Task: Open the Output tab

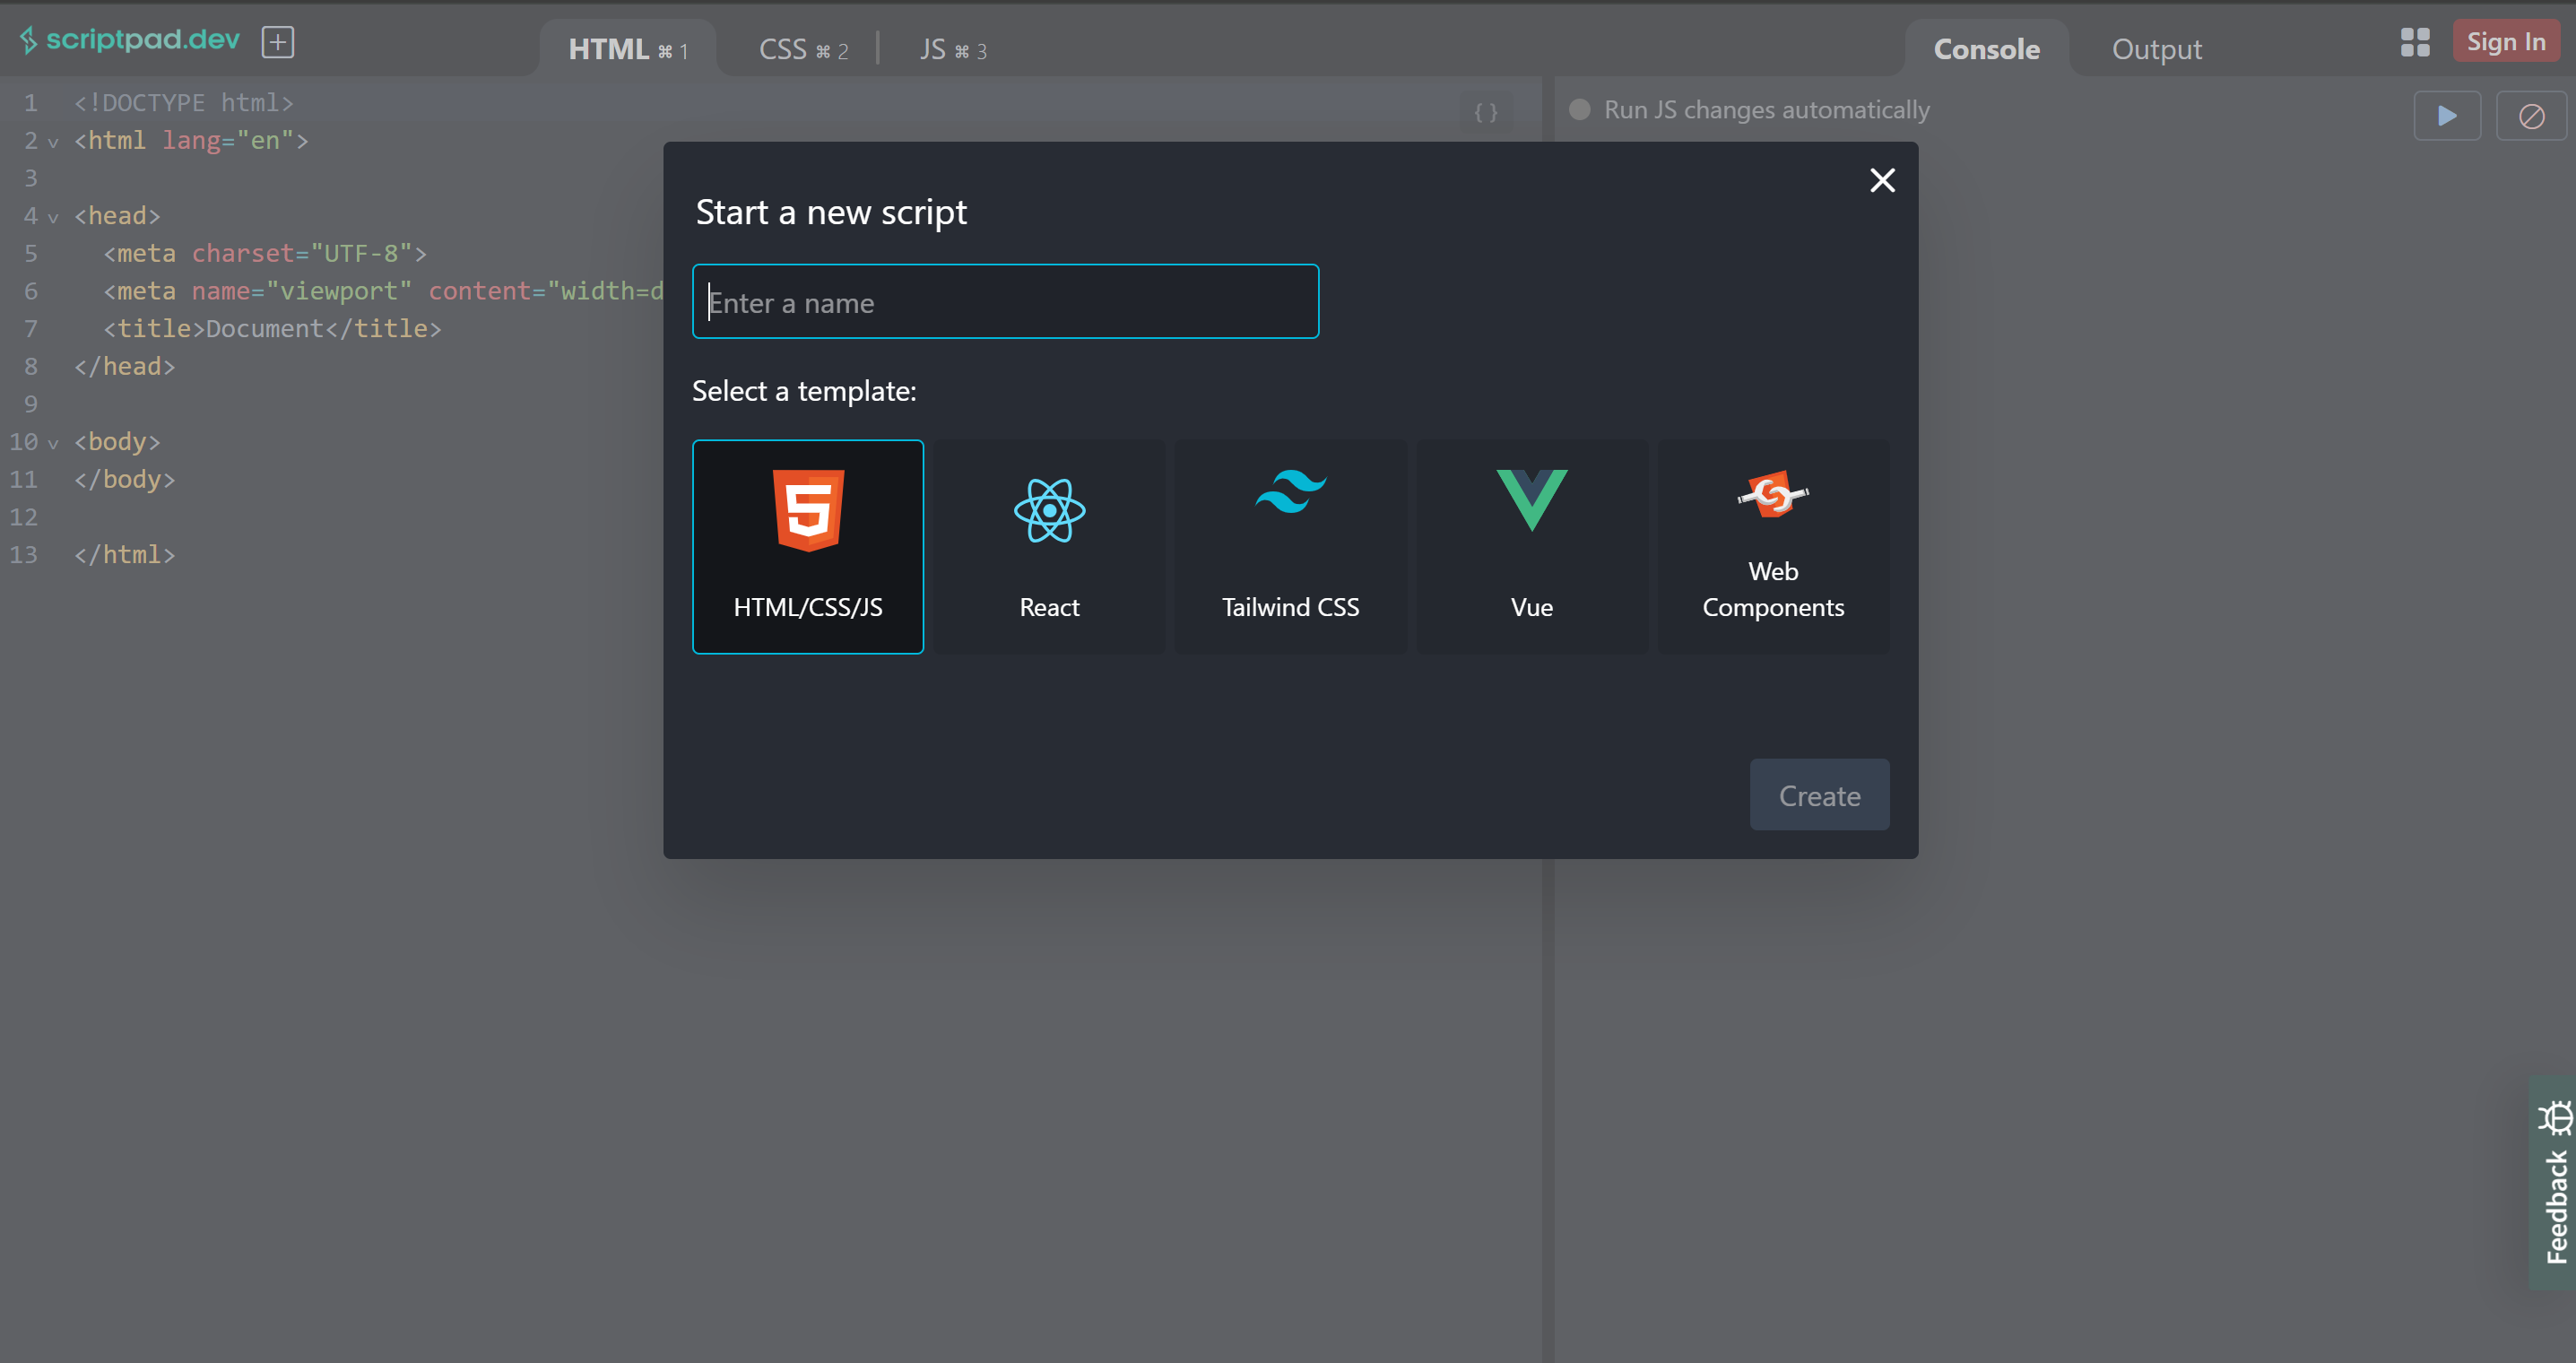Action: (x=2156, y=49)
